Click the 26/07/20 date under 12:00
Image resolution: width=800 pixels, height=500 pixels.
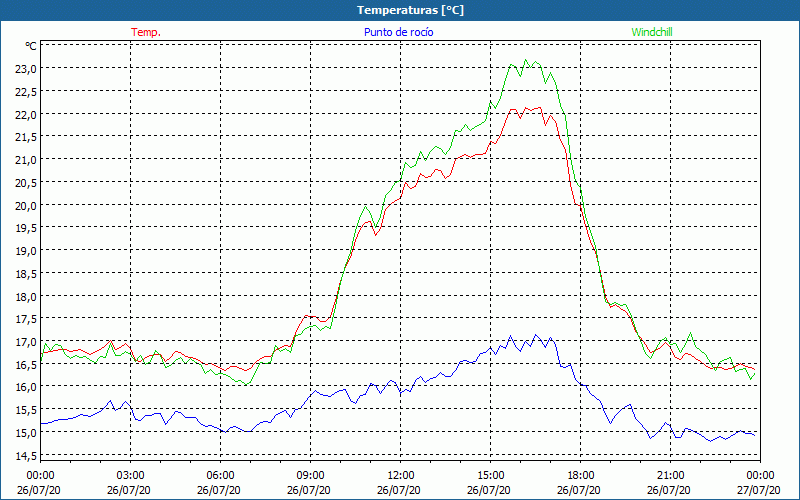pos(399,490)
